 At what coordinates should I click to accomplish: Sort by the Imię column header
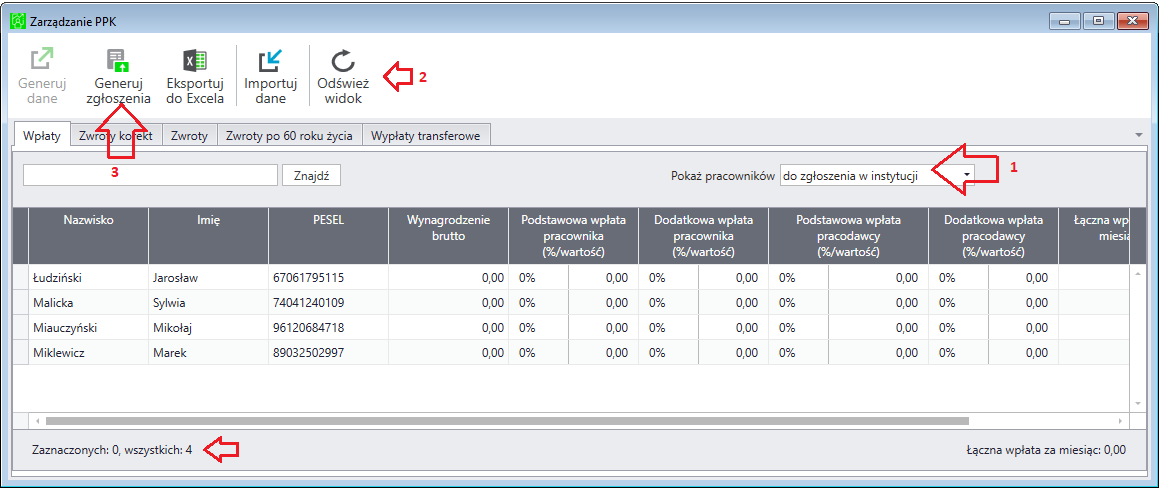pyautogui.click(x=209, y=236)
